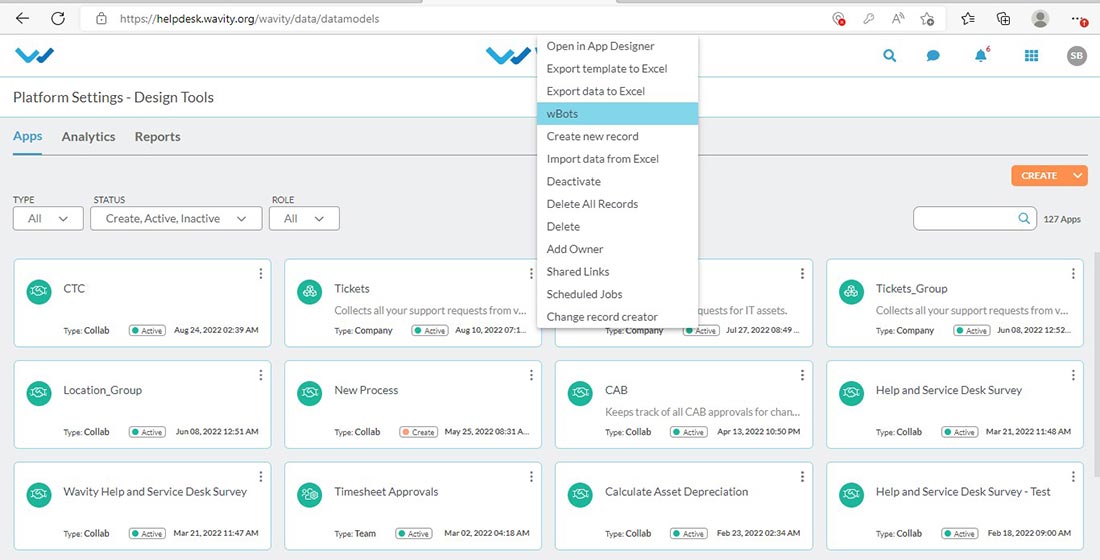Select Add Owner option
Screen dimensions: 1100x560
click(575, 249)
